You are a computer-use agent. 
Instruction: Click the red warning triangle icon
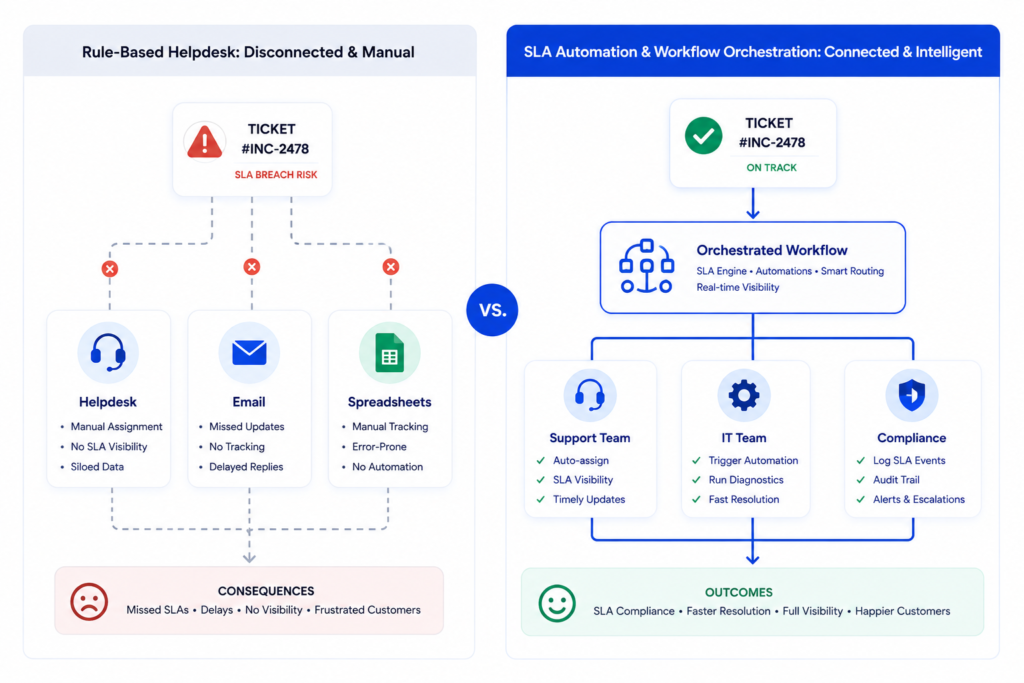click(204, 142)
